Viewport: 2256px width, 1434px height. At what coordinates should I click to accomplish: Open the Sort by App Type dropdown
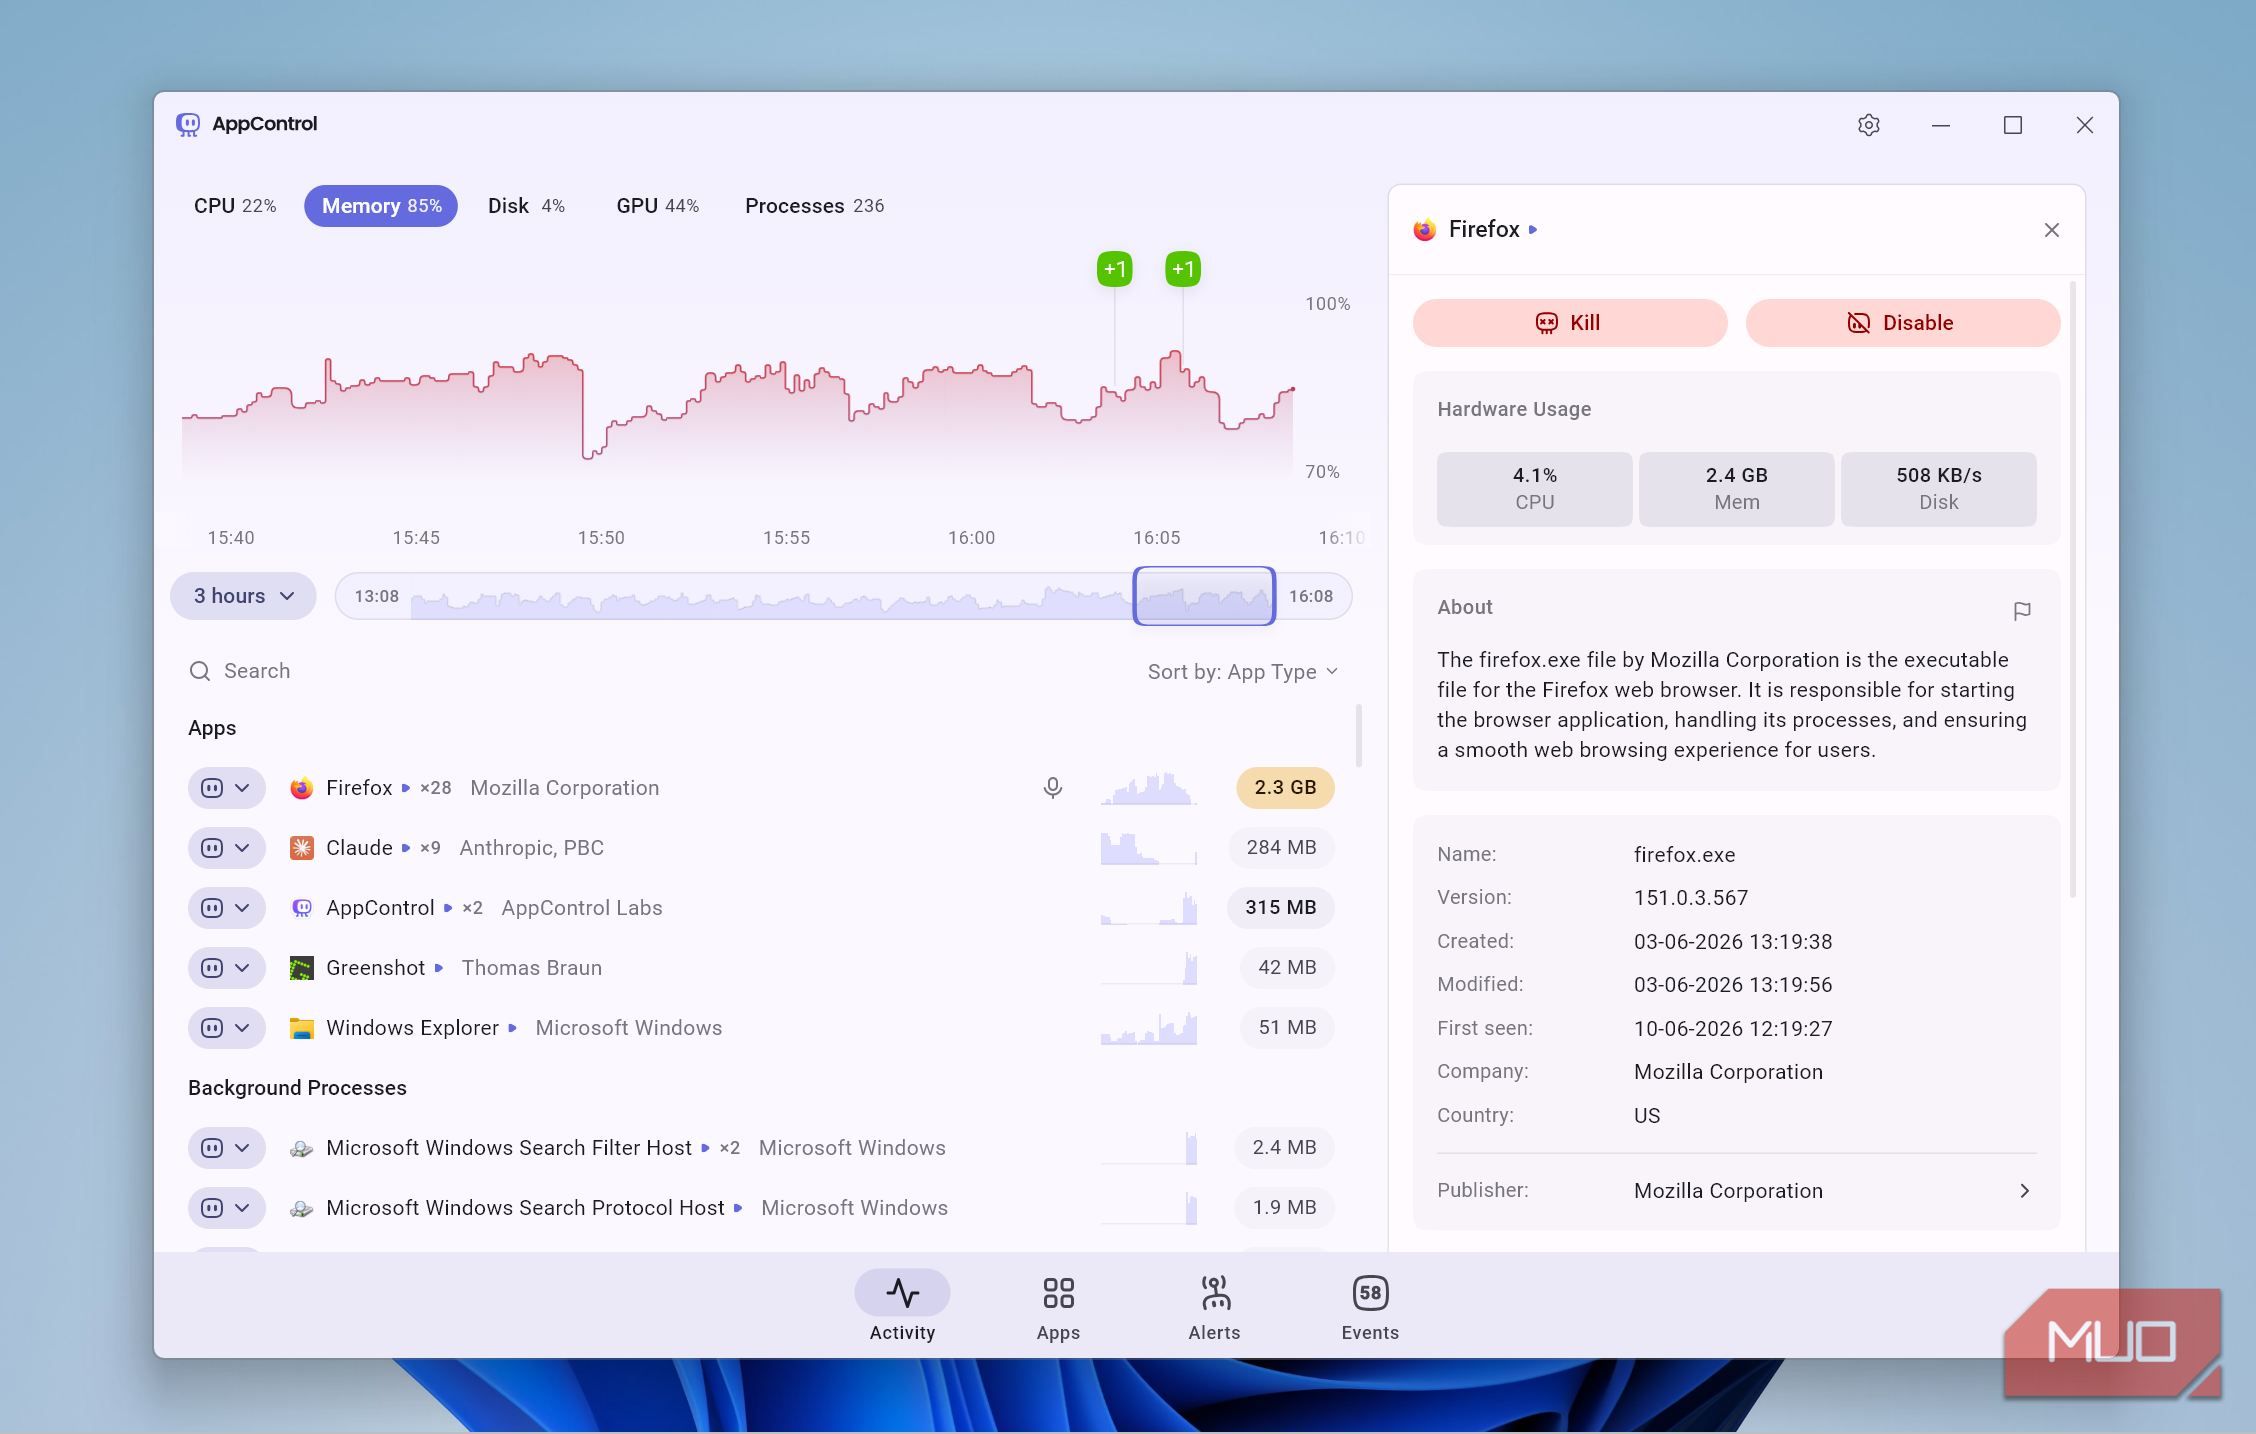1242,672
